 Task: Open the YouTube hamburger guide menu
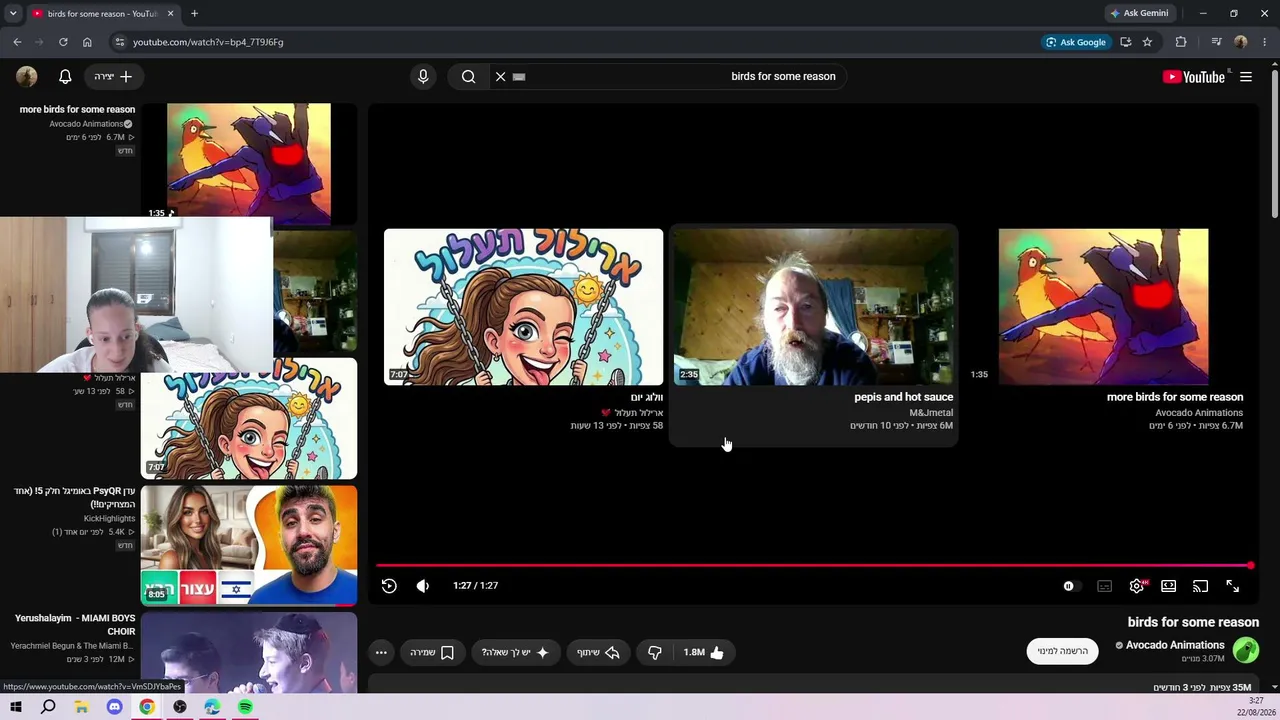(1246, 76)
